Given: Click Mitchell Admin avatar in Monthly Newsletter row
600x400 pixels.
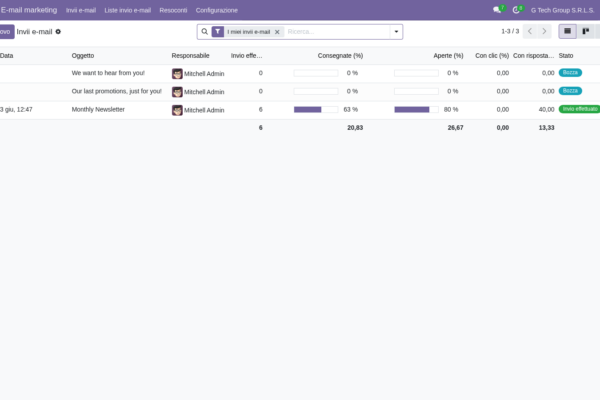Looking at the screenshot, I should click(x=177, y=110).
